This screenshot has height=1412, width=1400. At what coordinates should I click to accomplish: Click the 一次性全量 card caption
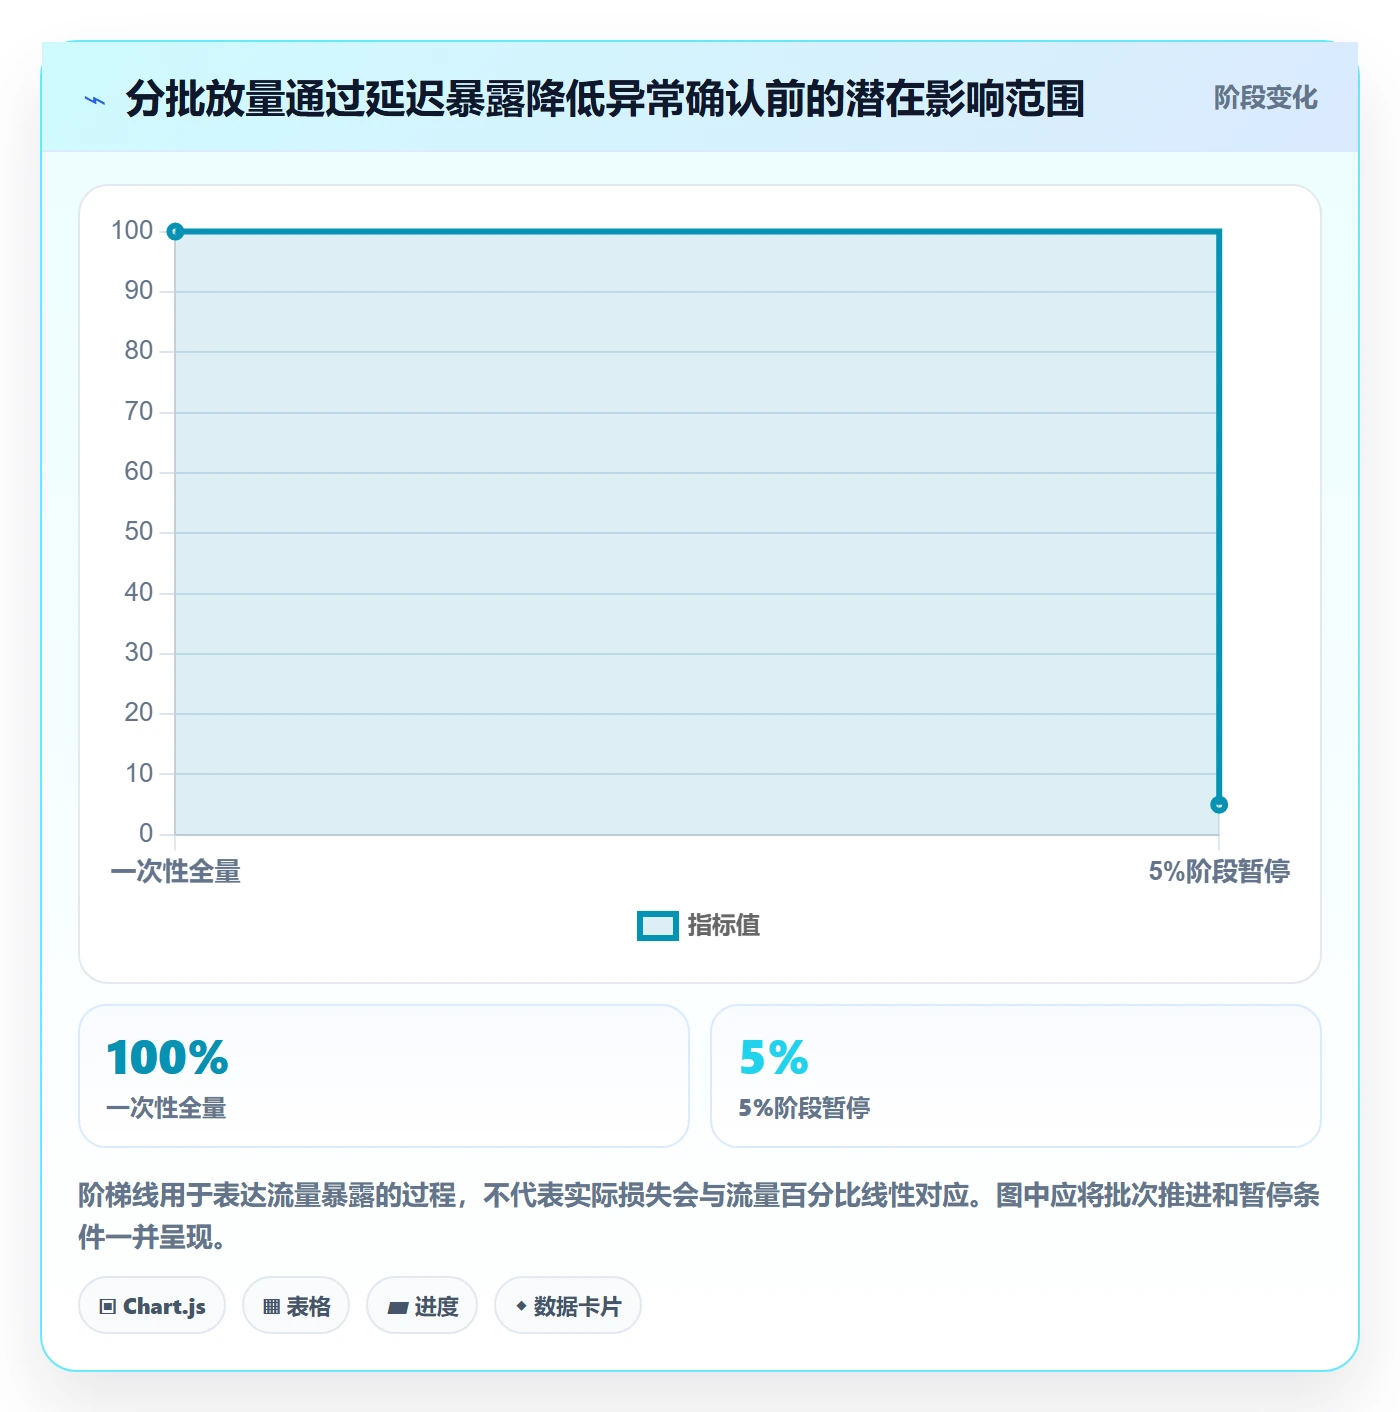click(x=166, y=1108)
